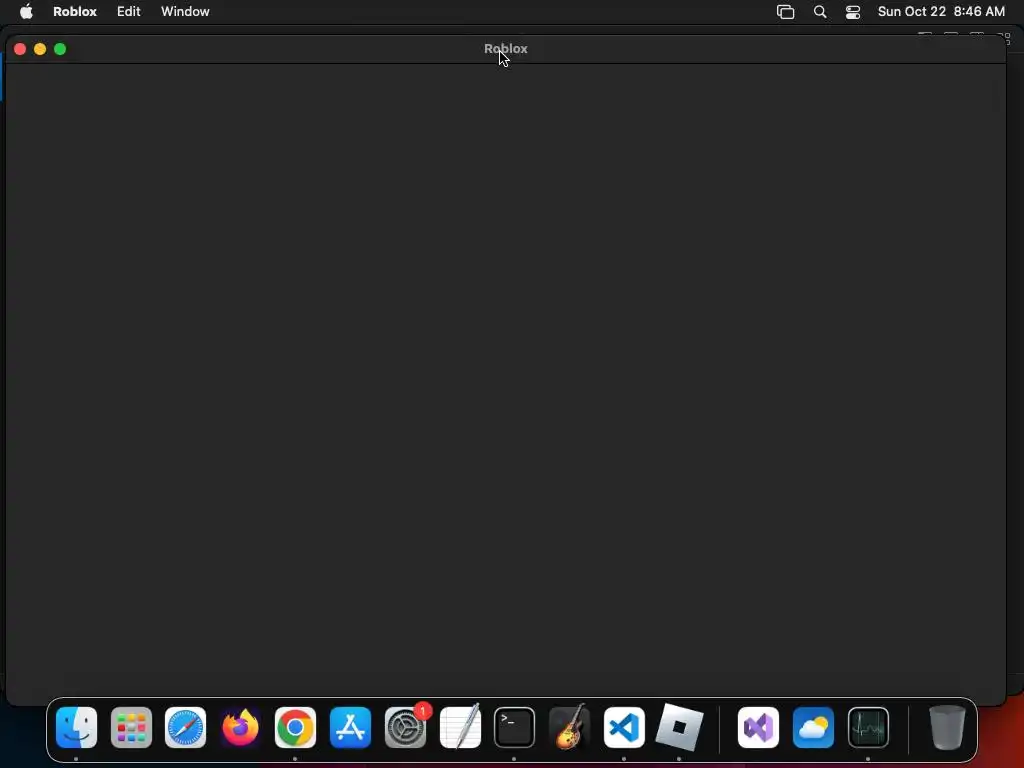
Task: Open Finder from the Dock
Action: coord(76,727)
